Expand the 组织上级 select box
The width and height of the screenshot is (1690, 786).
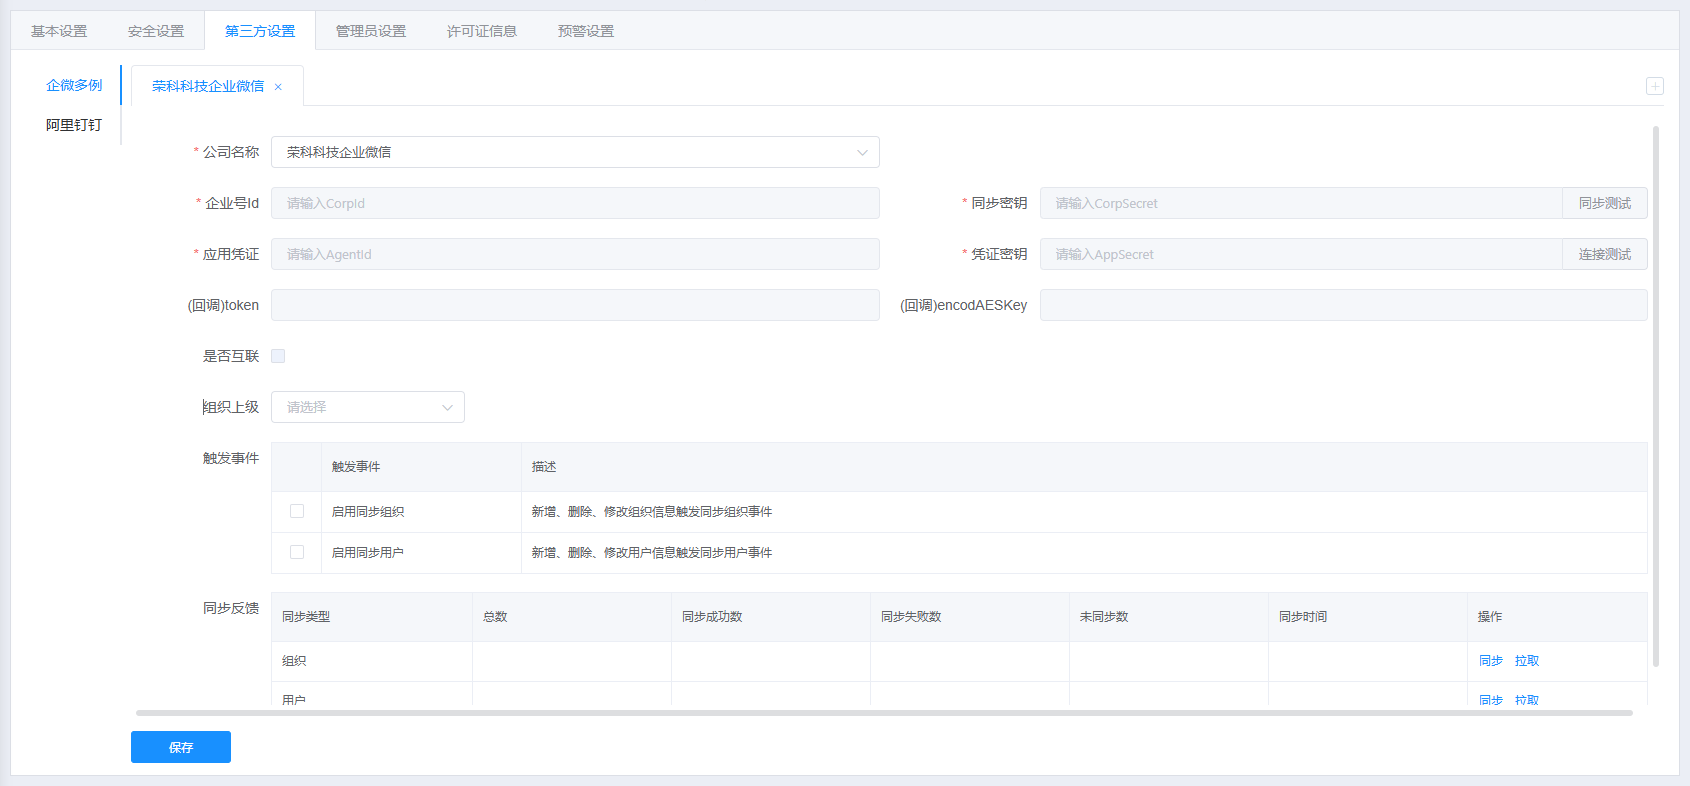pos(367,407)
